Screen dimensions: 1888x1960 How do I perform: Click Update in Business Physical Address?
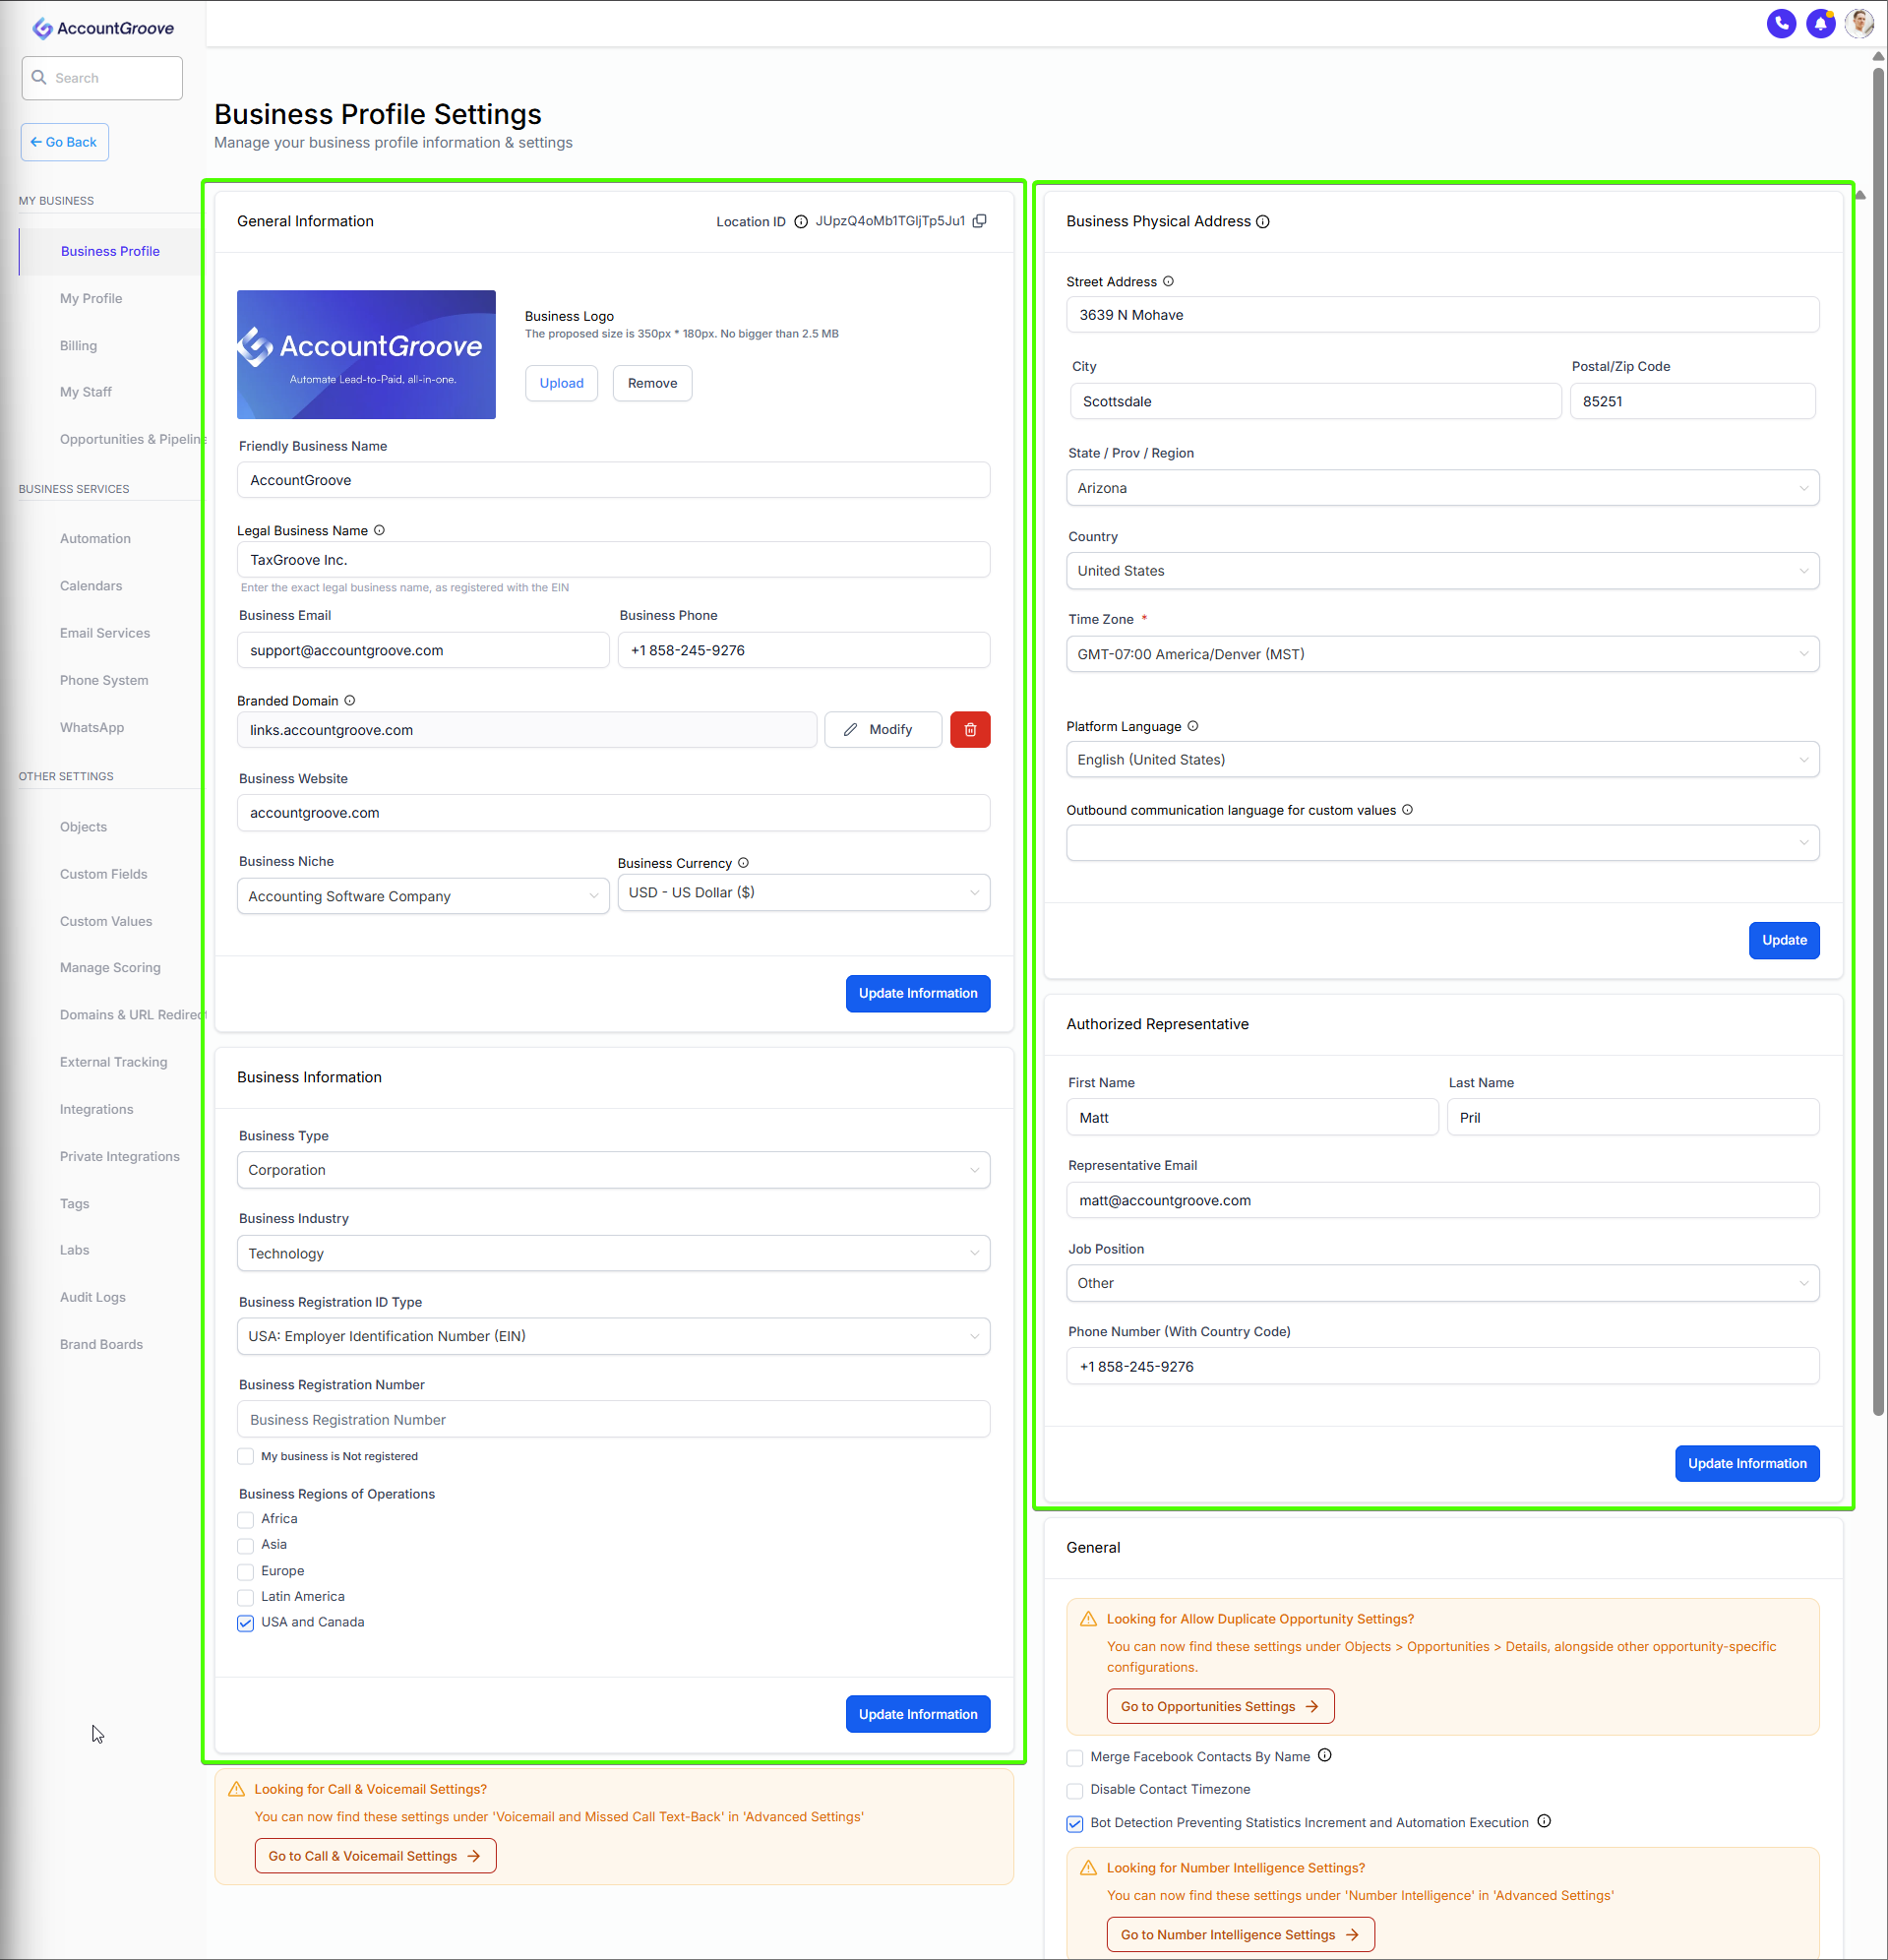click(x=1784, y=941)
